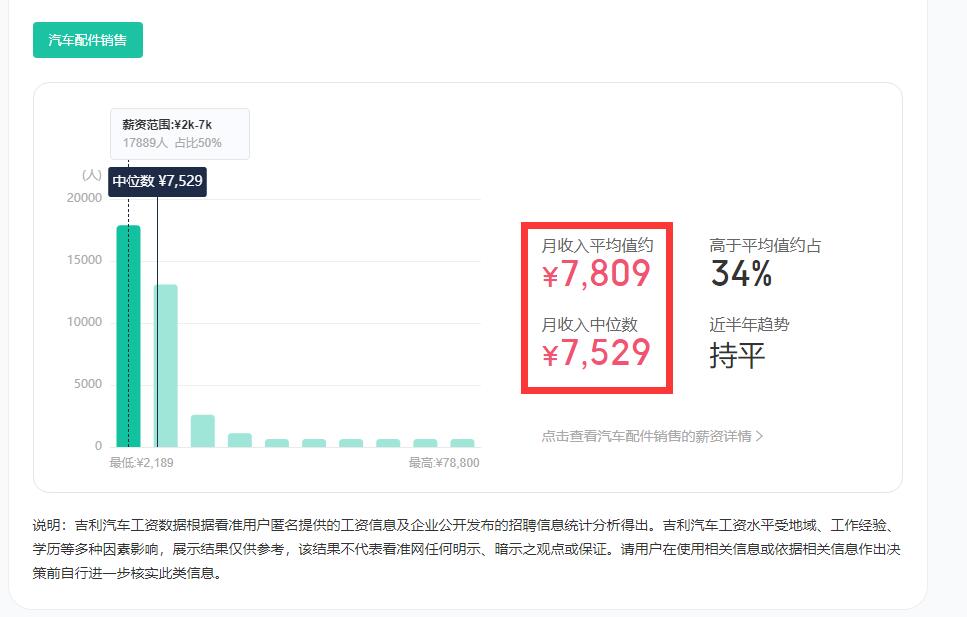Click the chevron after 薪资详情
This screenshot has height=617, width=967.
759,436
